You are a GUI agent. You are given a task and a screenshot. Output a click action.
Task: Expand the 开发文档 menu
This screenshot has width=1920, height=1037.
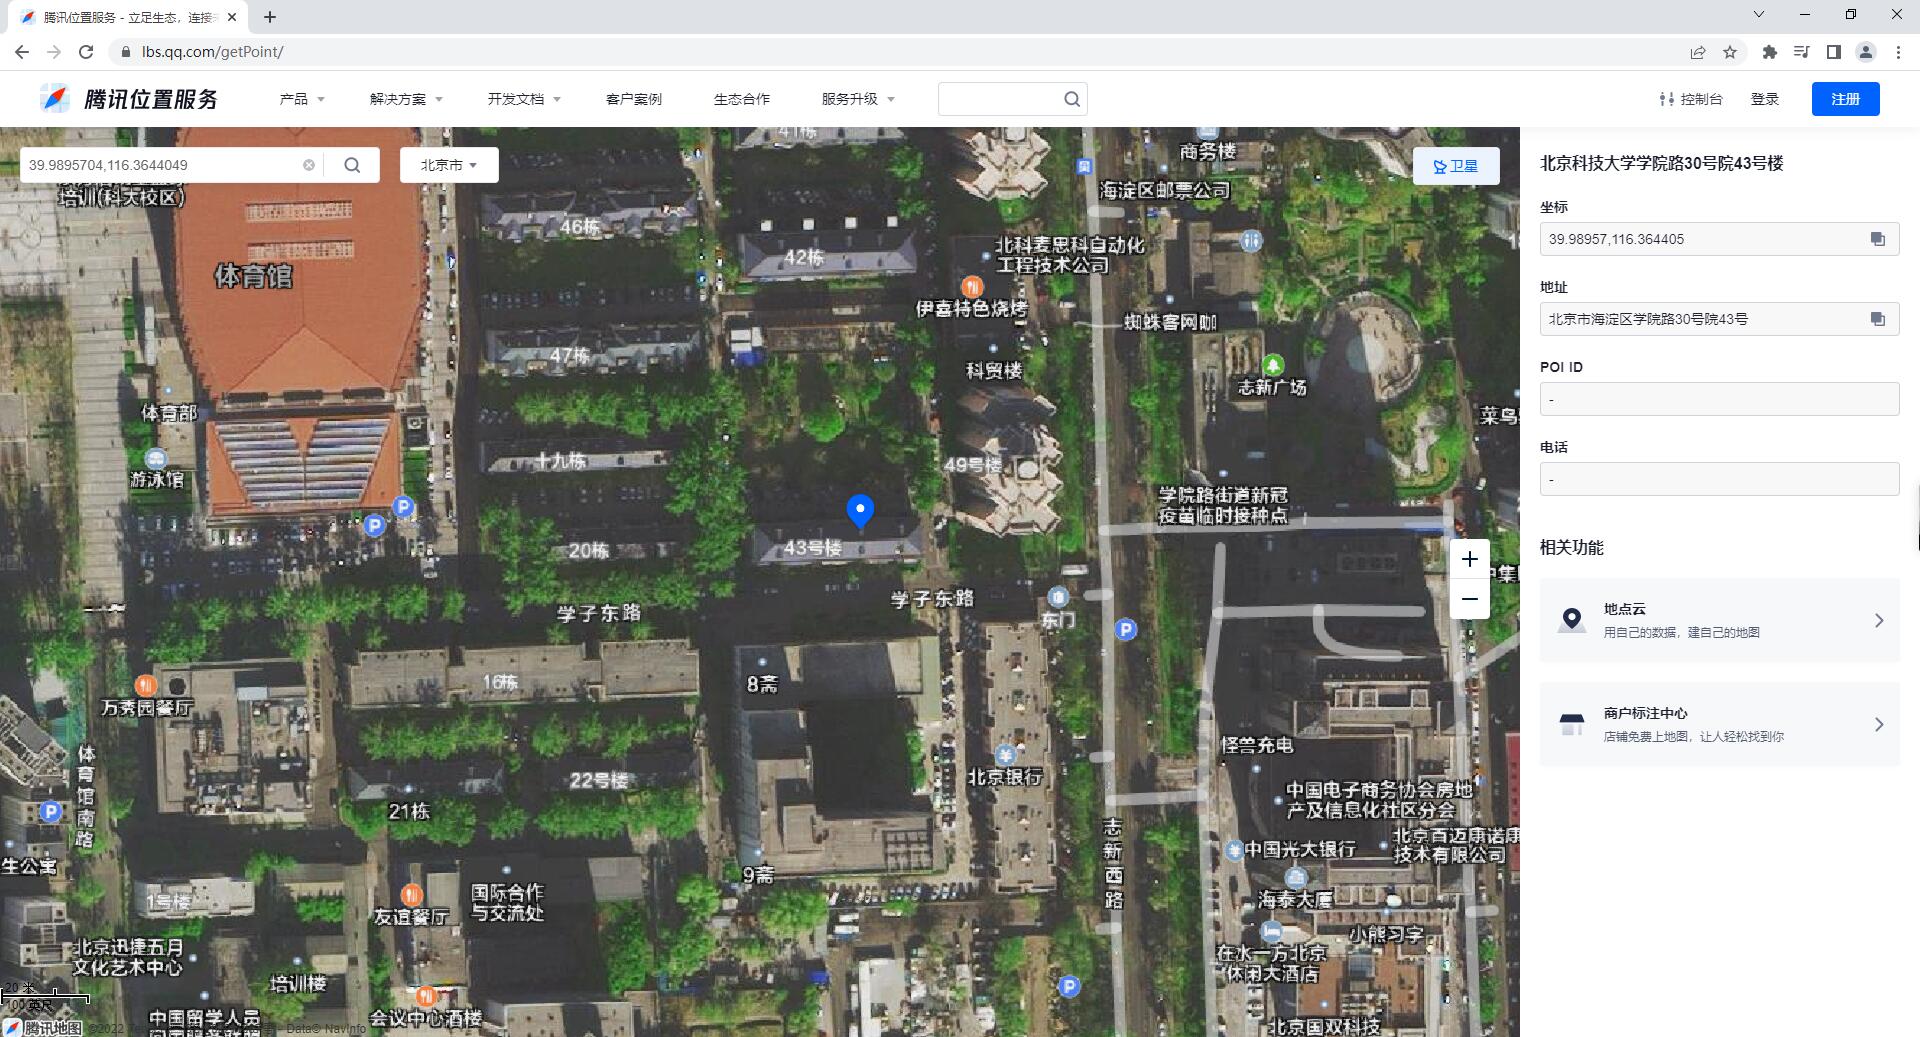click(x=524, y=99)
